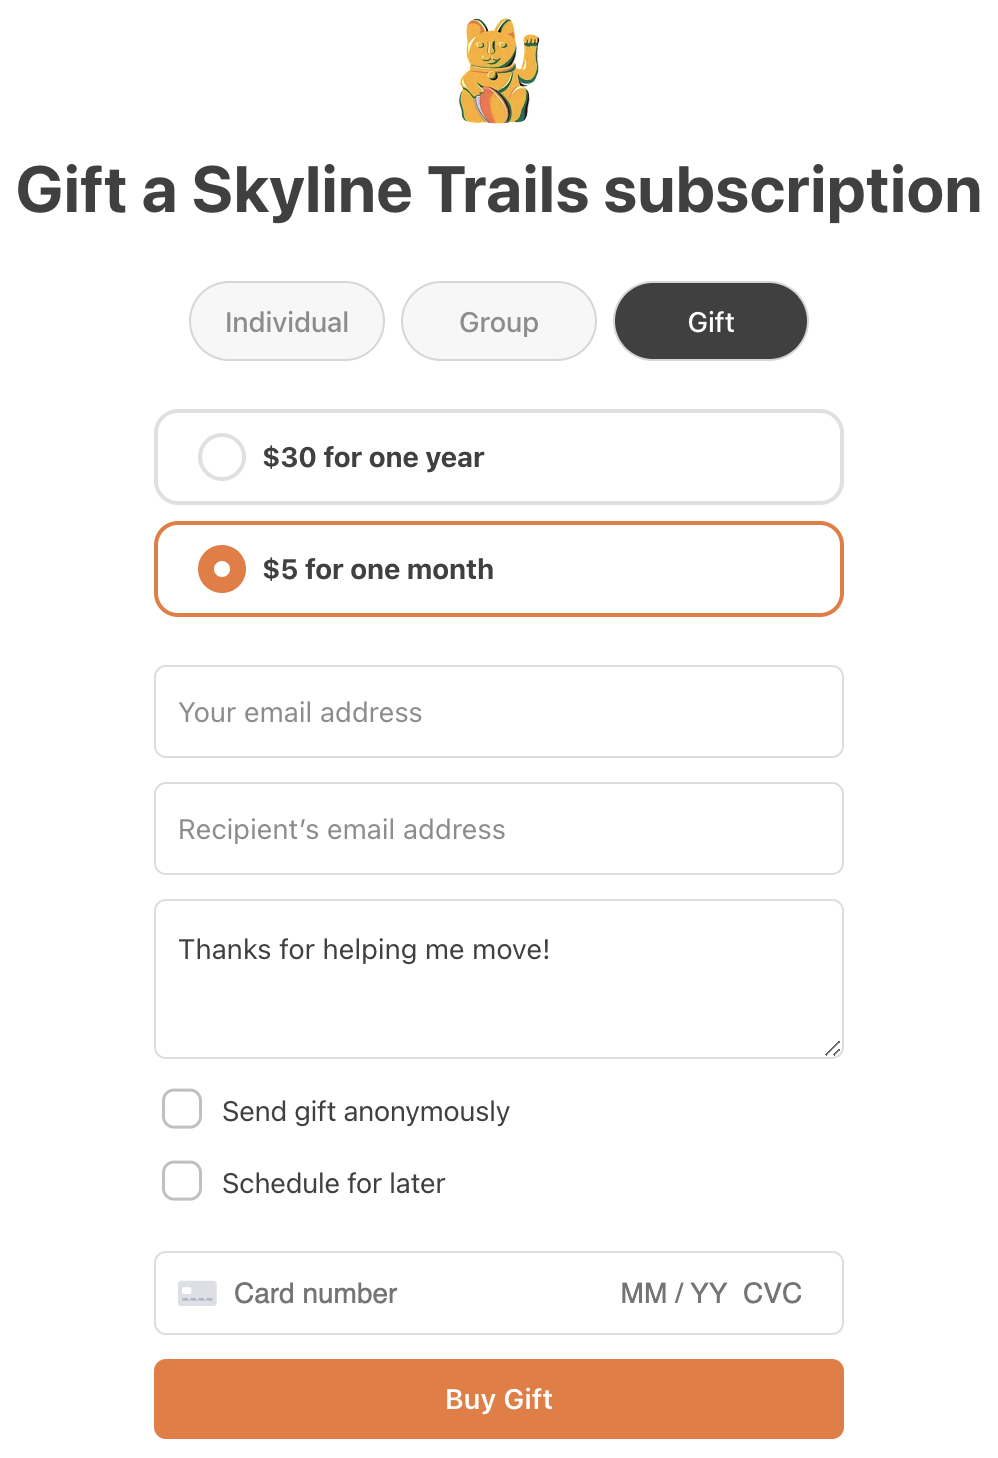Switch to the Group tab
The height and width of the screenshot is (1458, 998).
point(498,321)
